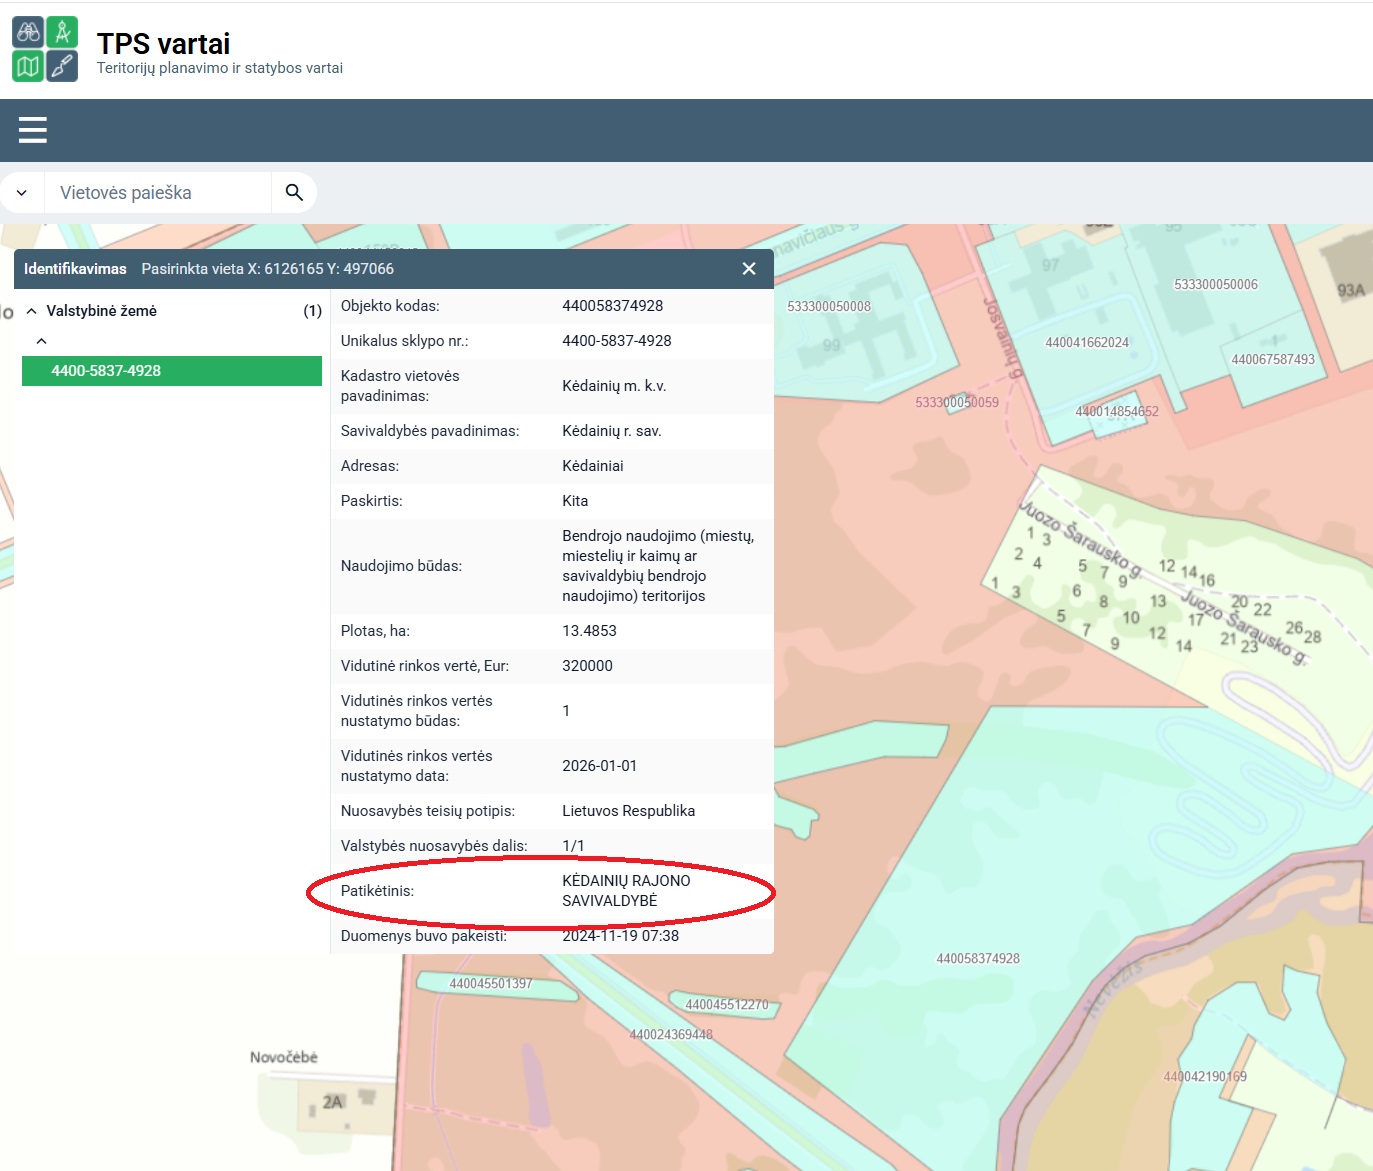This screenshot has height=1171, width=1373.
Task: Click the Novočėbė place label on map
Action: click(284, 1057)
